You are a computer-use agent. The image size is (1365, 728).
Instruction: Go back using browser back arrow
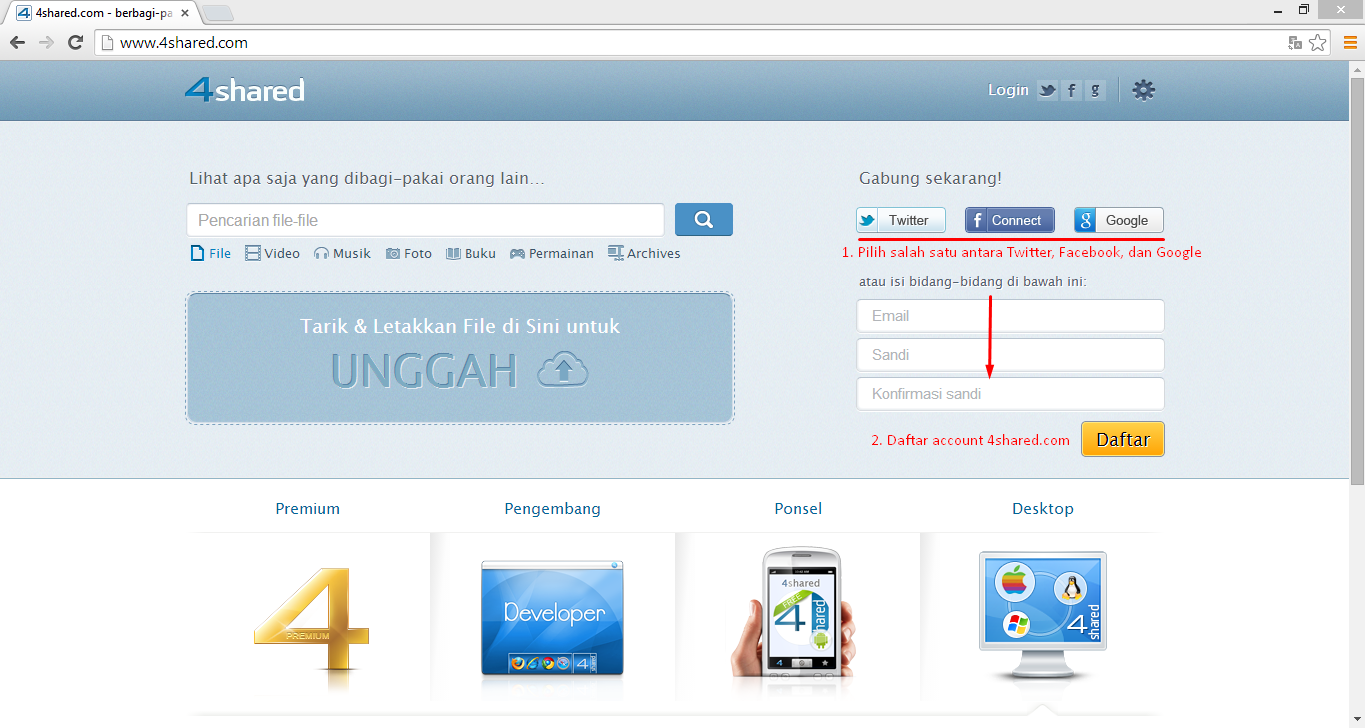(17, 42)
